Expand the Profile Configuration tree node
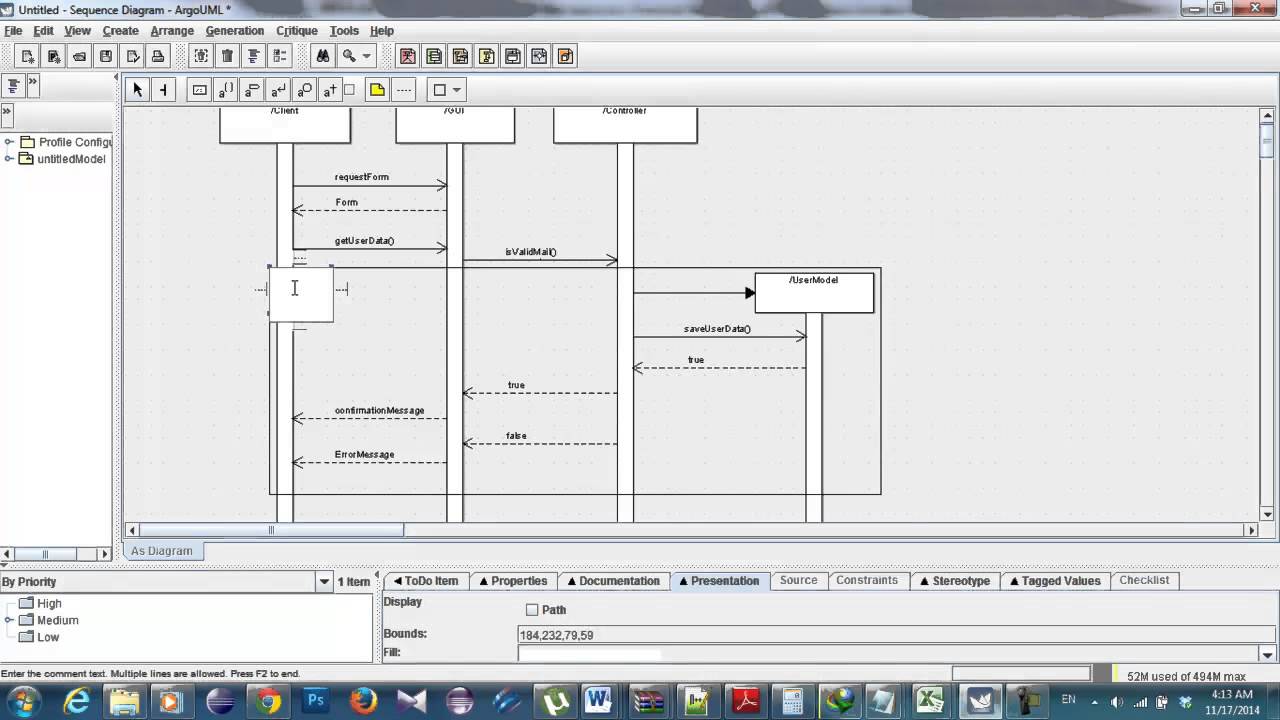Viewport: 1280px width, 720px height. pos(9,142)
